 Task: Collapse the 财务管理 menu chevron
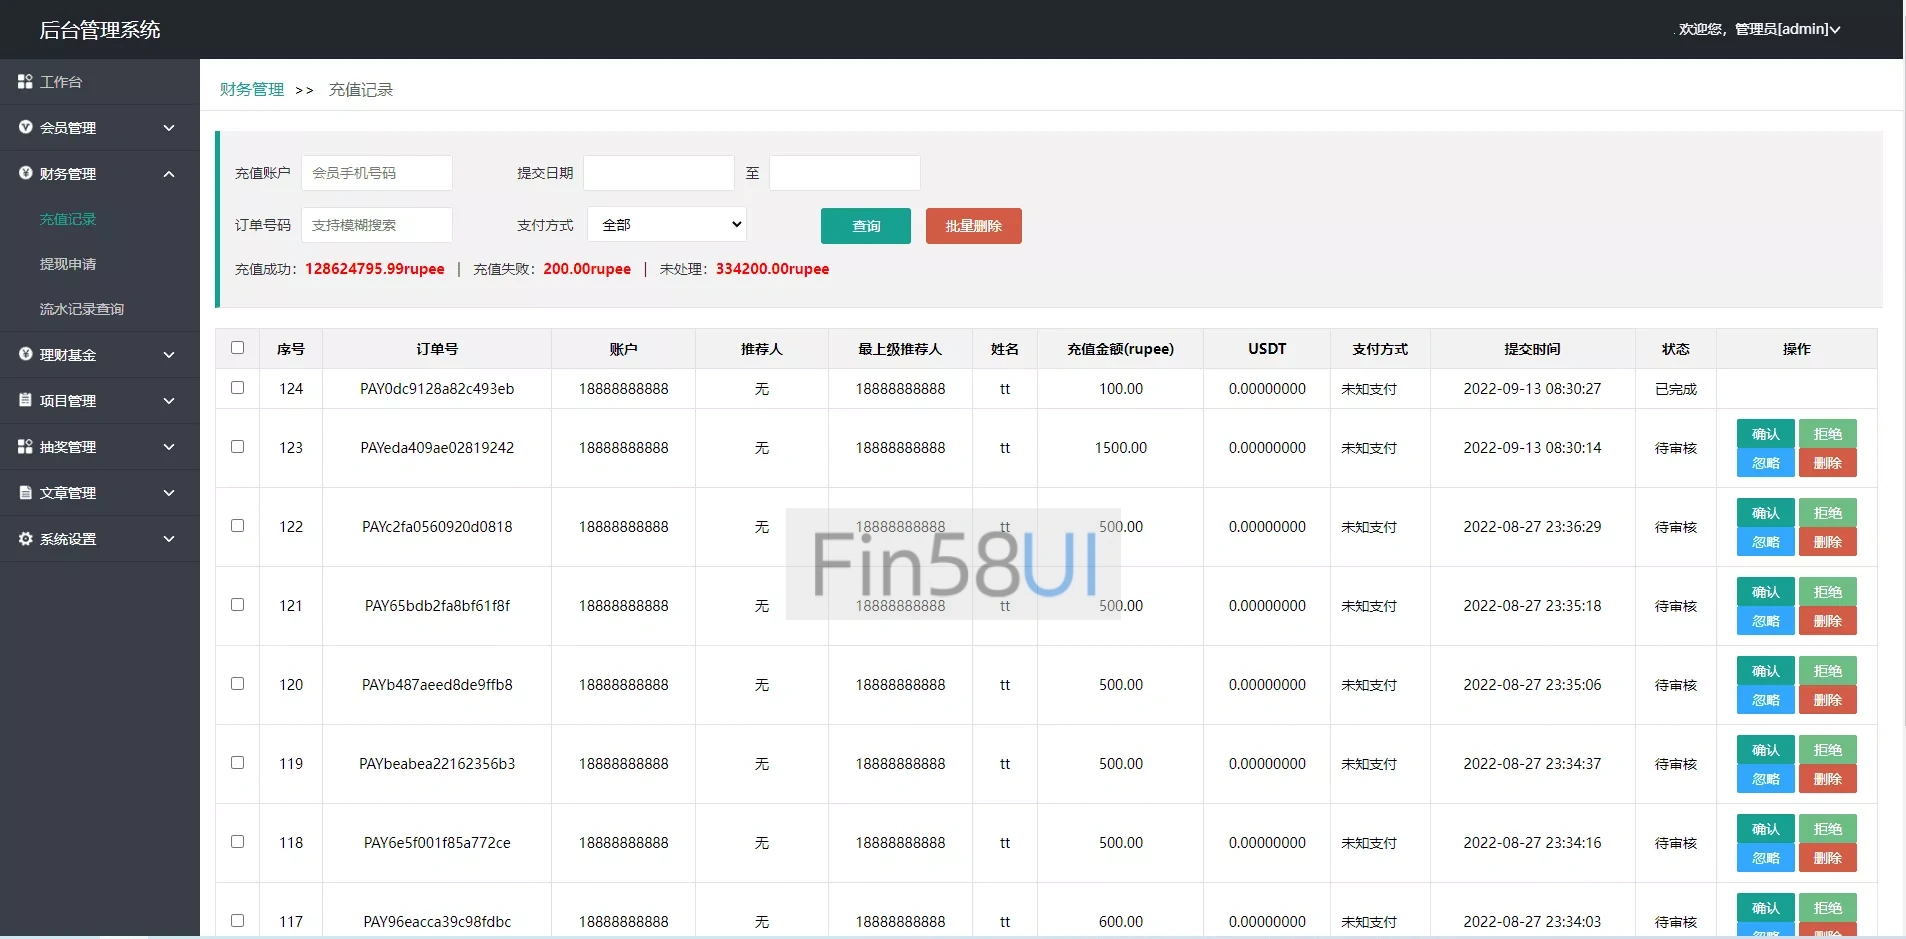click(x=169, y=174)
